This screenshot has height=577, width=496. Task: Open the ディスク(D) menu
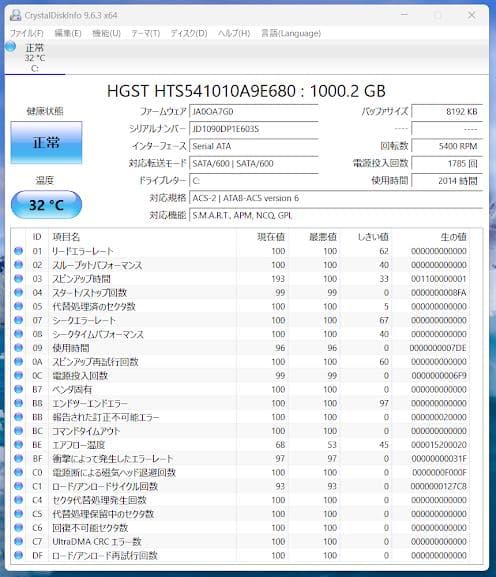pyautogui.click(x=189, y=33)
